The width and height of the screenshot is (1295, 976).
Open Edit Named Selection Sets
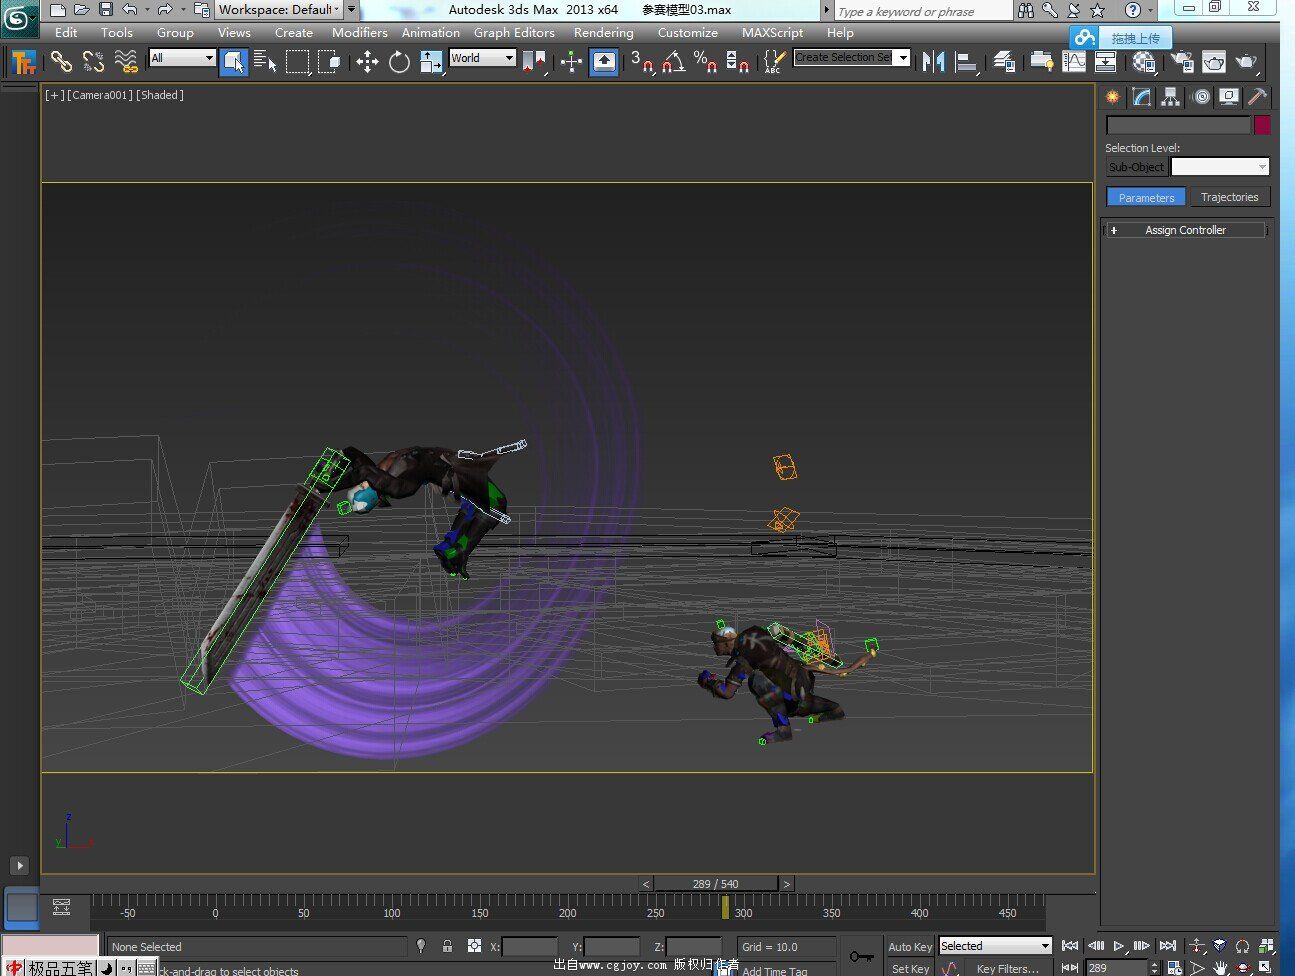coord(774,62)
